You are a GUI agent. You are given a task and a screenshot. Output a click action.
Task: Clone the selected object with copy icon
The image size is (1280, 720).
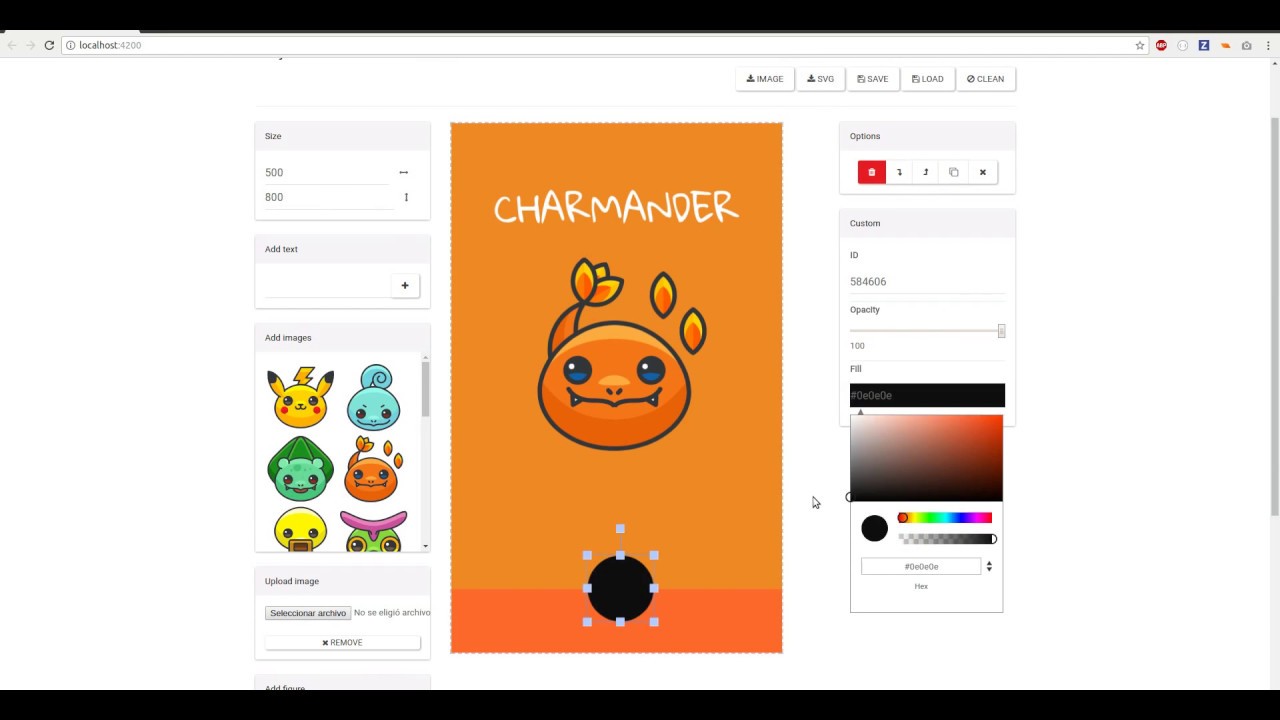[x=954, y=172]
